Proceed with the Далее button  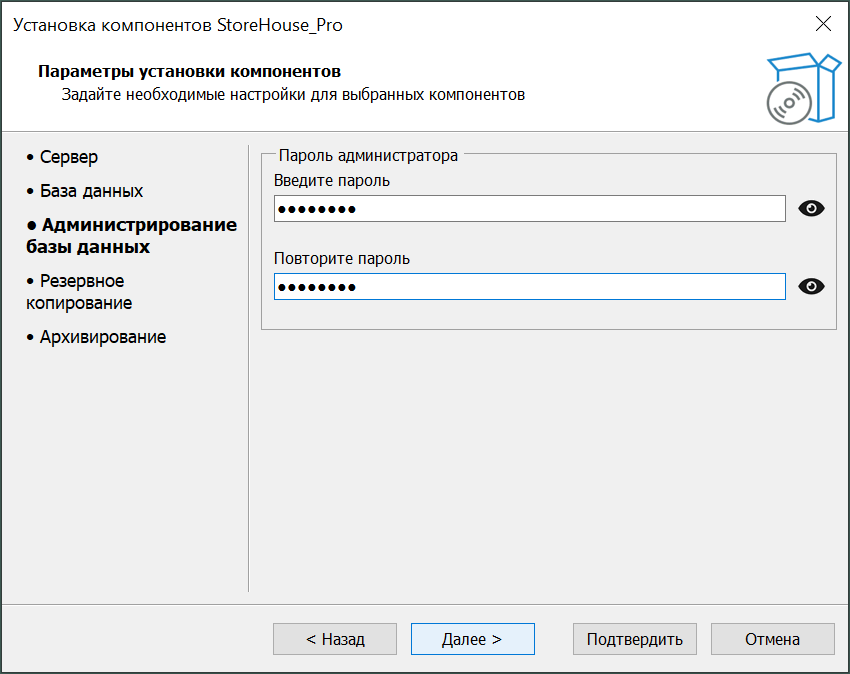(x=472, y=639)
